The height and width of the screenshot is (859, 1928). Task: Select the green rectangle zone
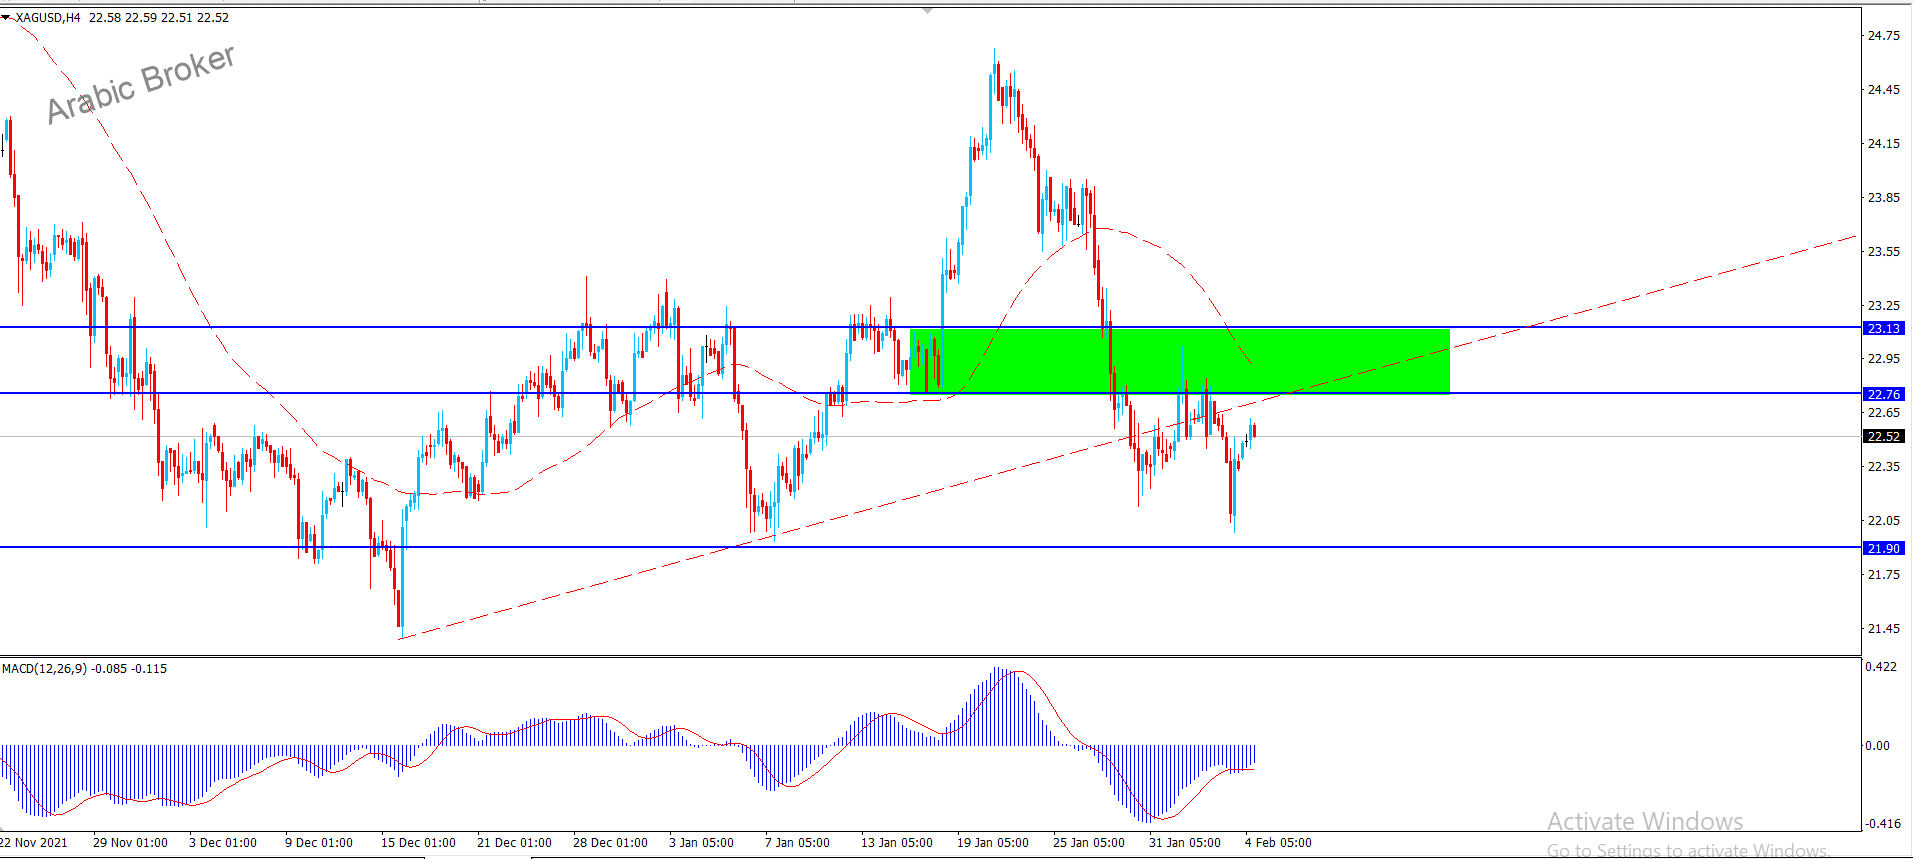[1180, 361]
